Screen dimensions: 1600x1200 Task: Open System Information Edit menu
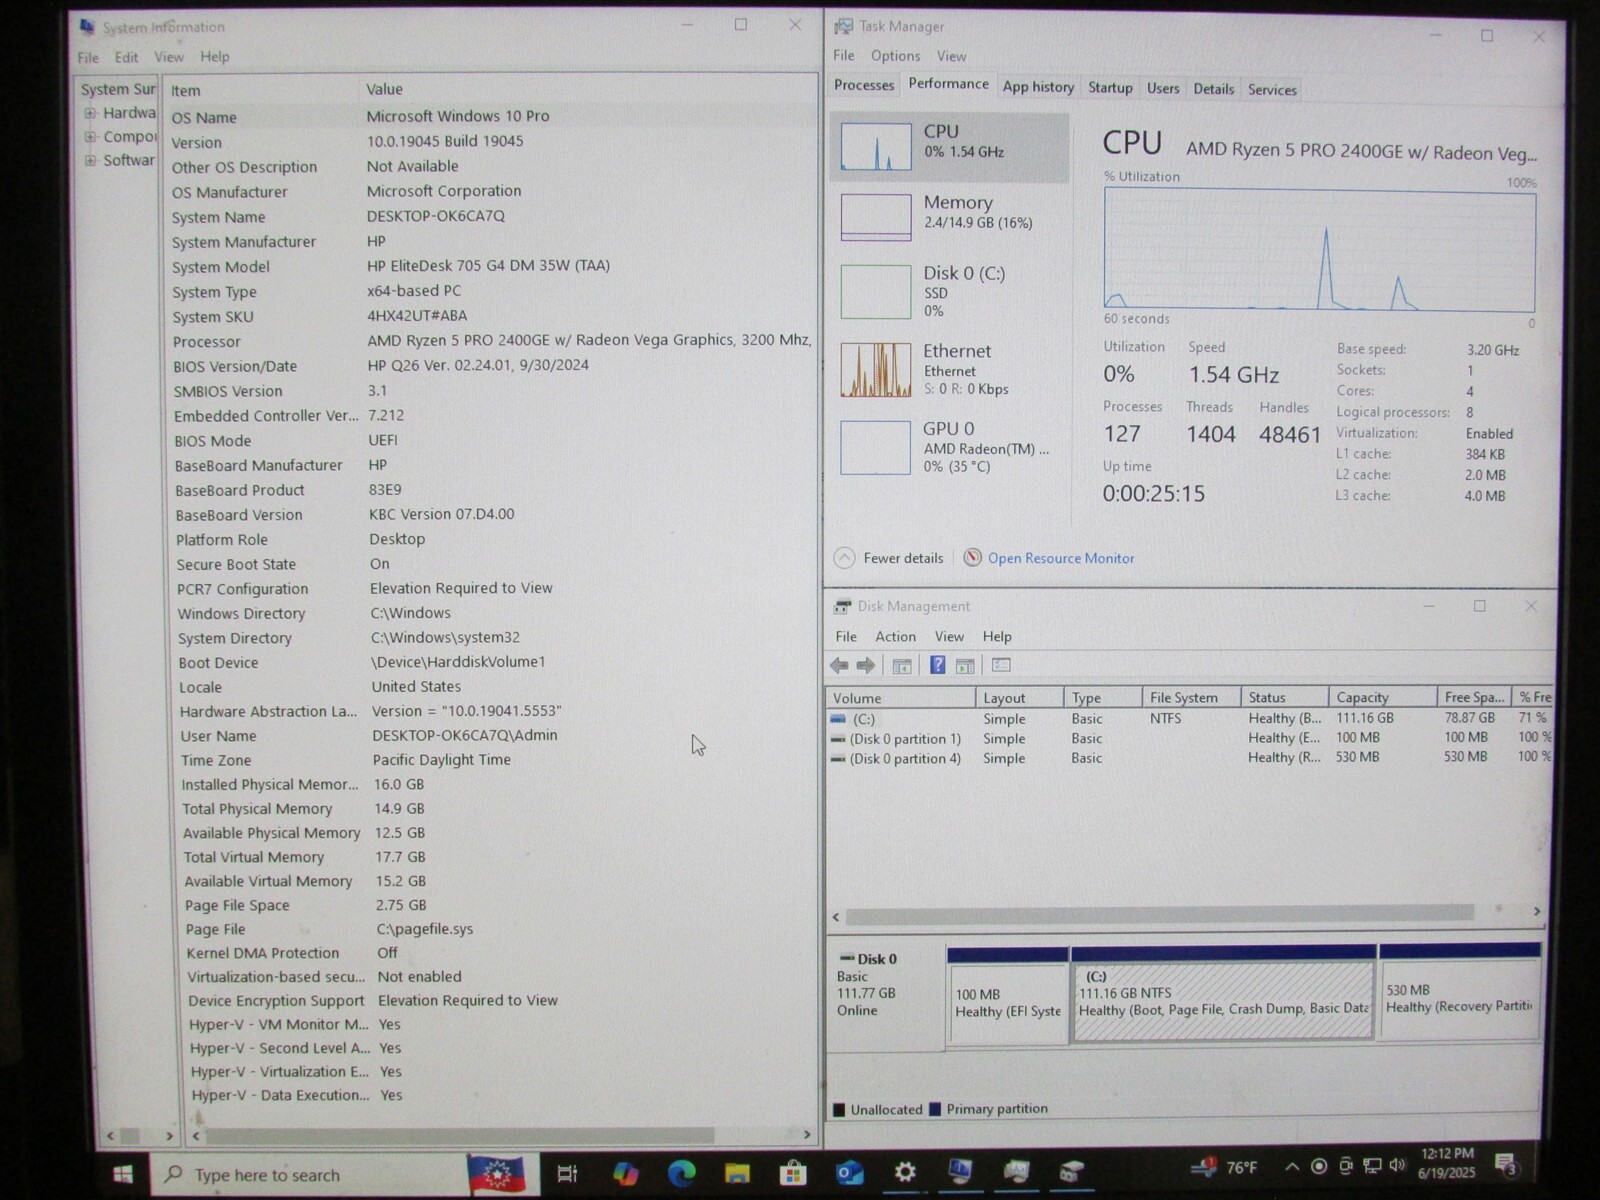(x=126, y=57)
